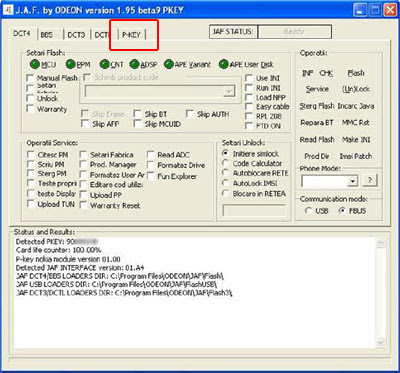Expand the product code combo box
Viewport: 400px width, 373px height.
[x=229, y=92]
